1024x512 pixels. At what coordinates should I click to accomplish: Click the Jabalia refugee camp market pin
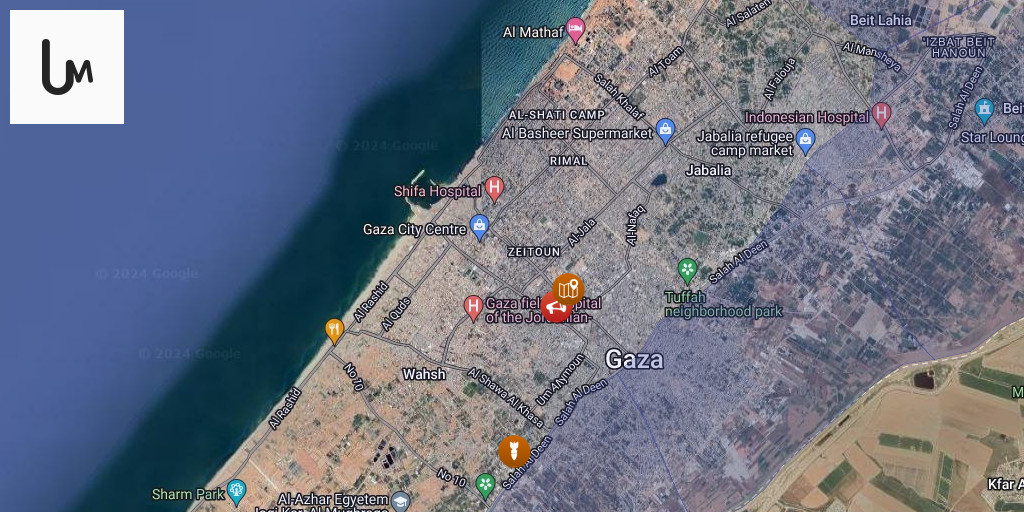pyautogui.click(x=806, y=142)
